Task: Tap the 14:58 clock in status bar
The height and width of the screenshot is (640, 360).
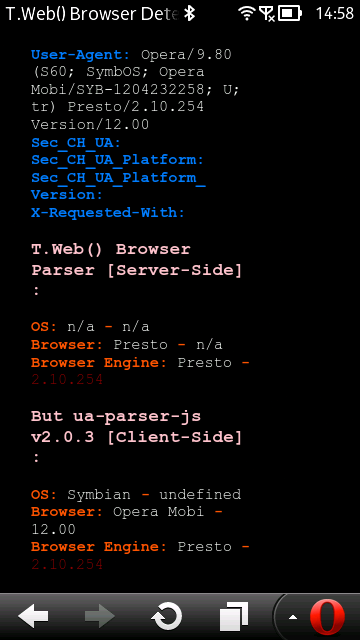Action: click(335, 14)
